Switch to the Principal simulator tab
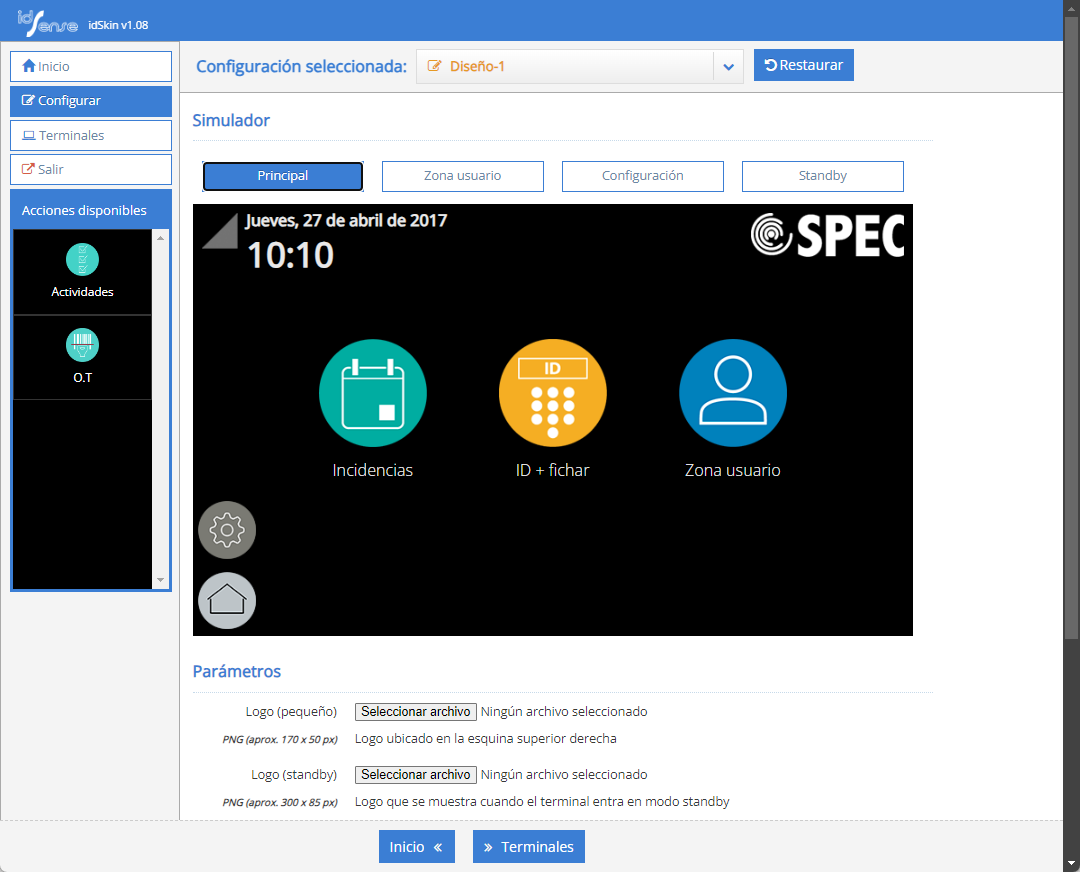The image size is (1080, 872). pyautogui.click(x=282, y=176)
